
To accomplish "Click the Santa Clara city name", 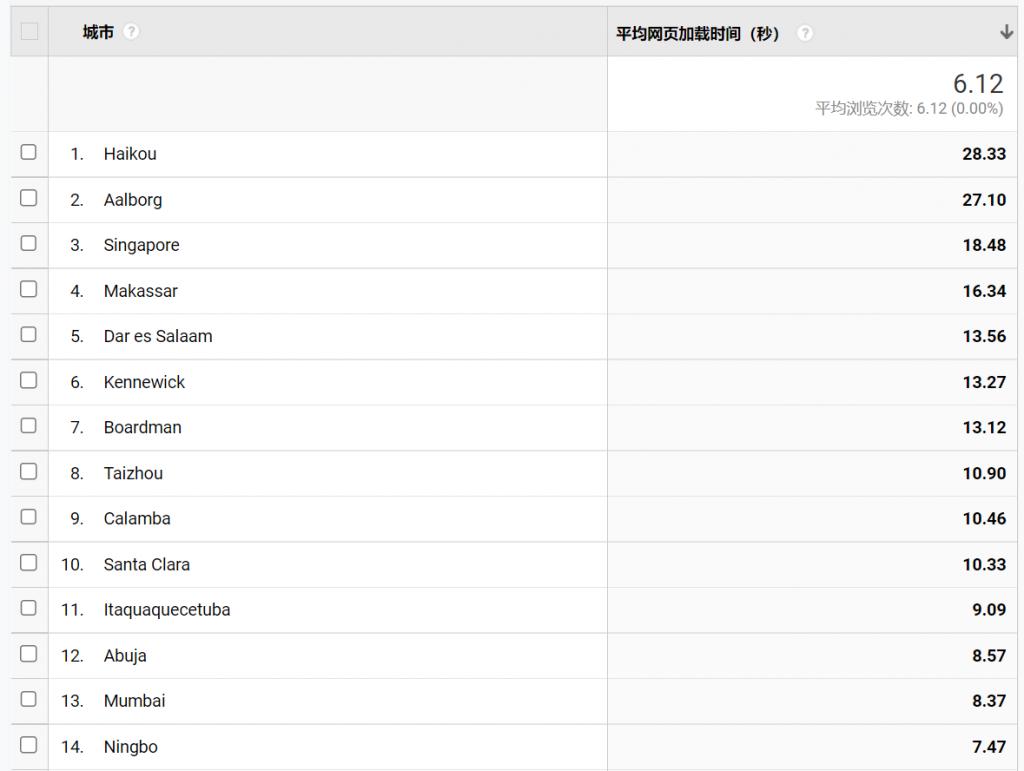I will pos(146,564).
